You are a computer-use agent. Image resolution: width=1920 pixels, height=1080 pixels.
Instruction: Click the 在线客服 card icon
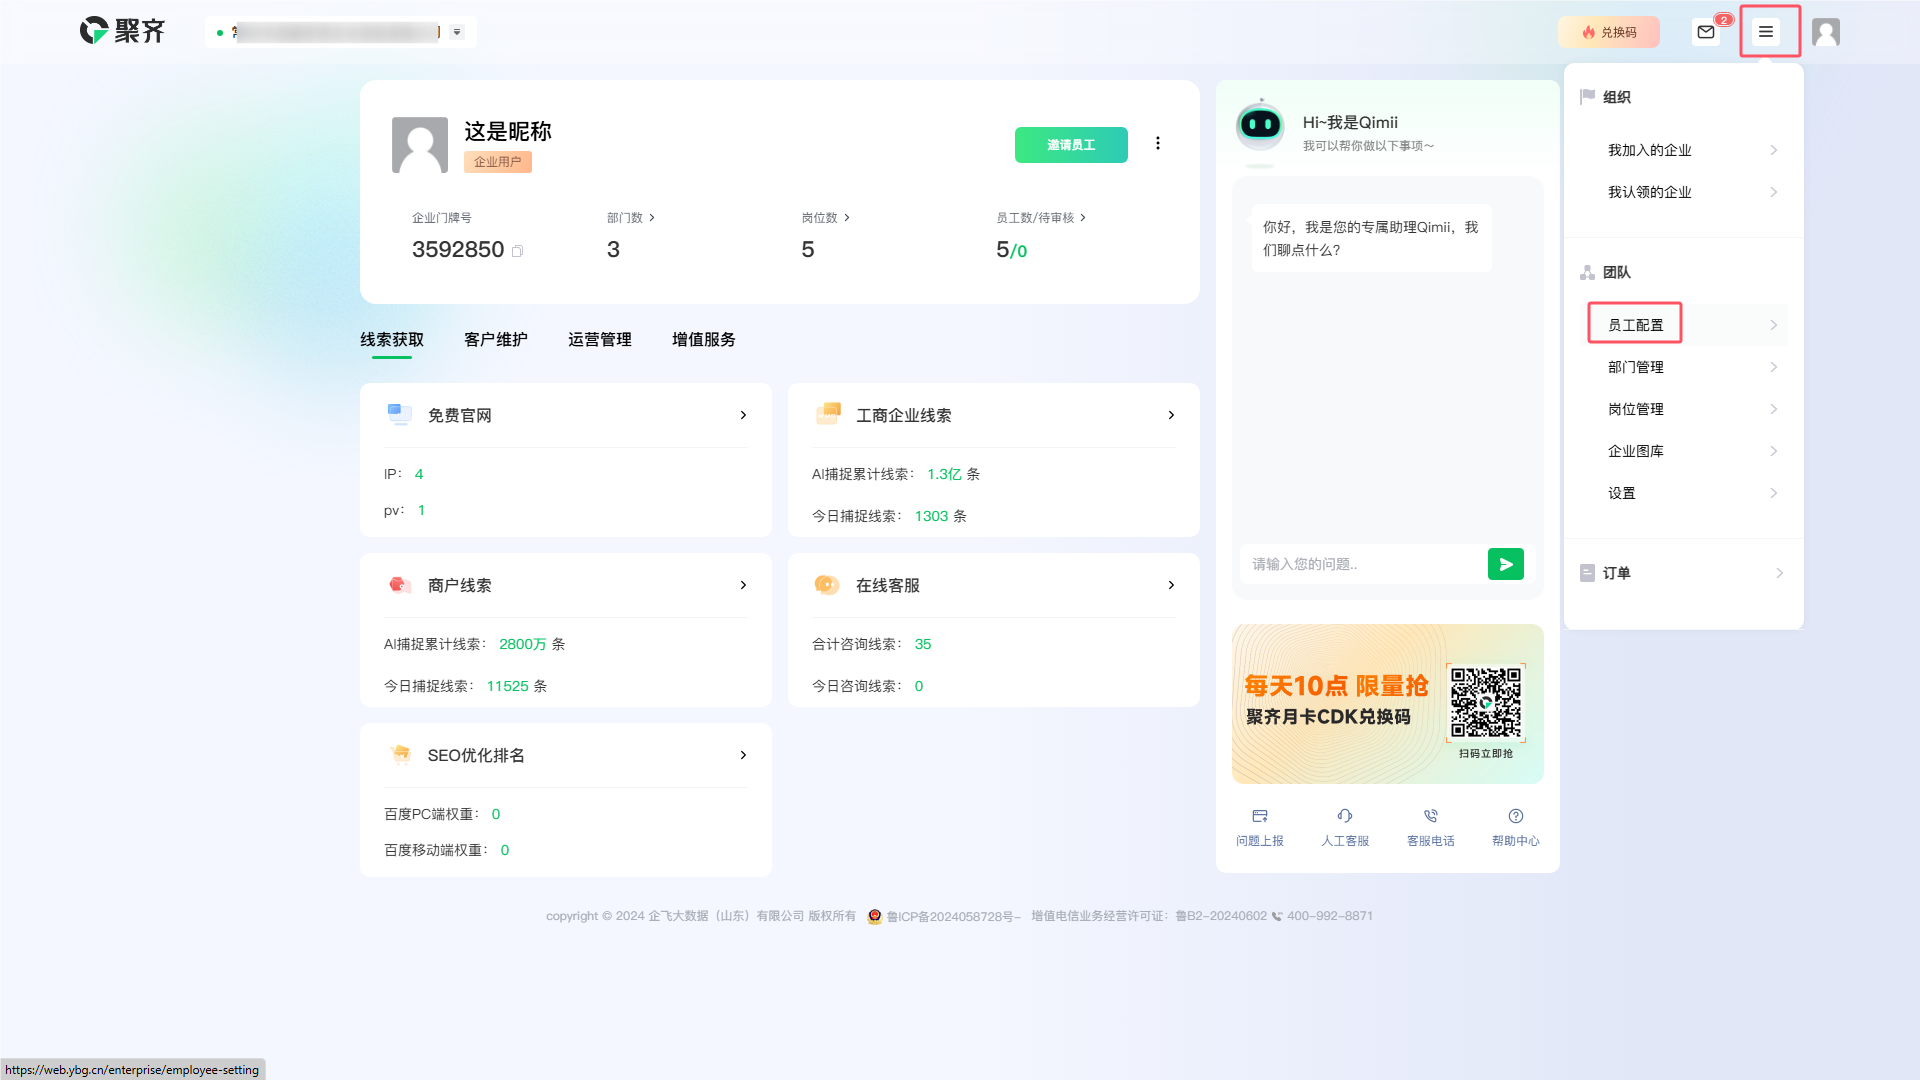(827, 585)
